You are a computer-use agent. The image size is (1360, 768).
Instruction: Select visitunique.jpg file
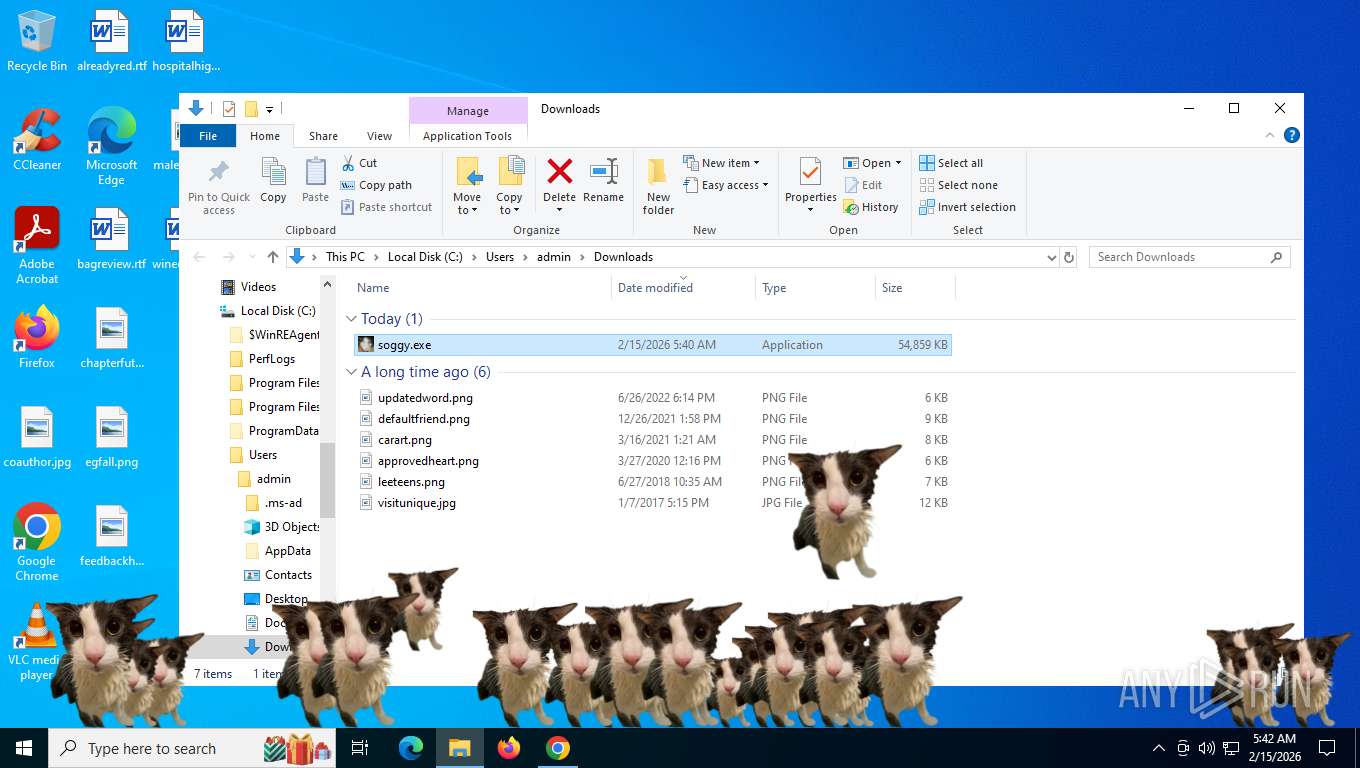point(653,503)
